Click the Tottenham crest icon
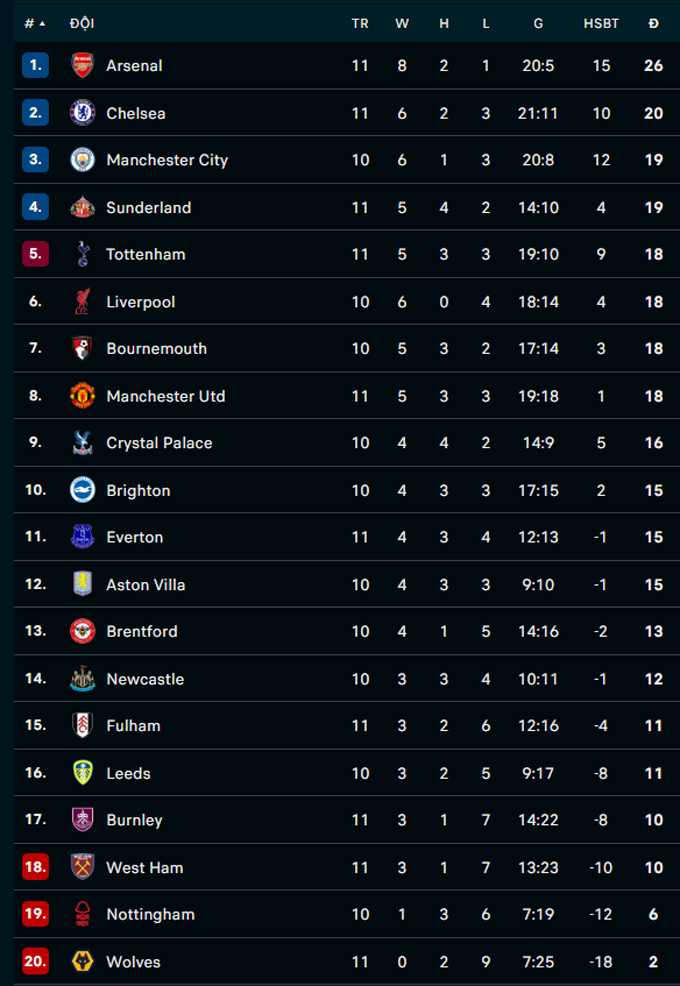Viewport: 680px width, 986px height. tap(82, 255)
